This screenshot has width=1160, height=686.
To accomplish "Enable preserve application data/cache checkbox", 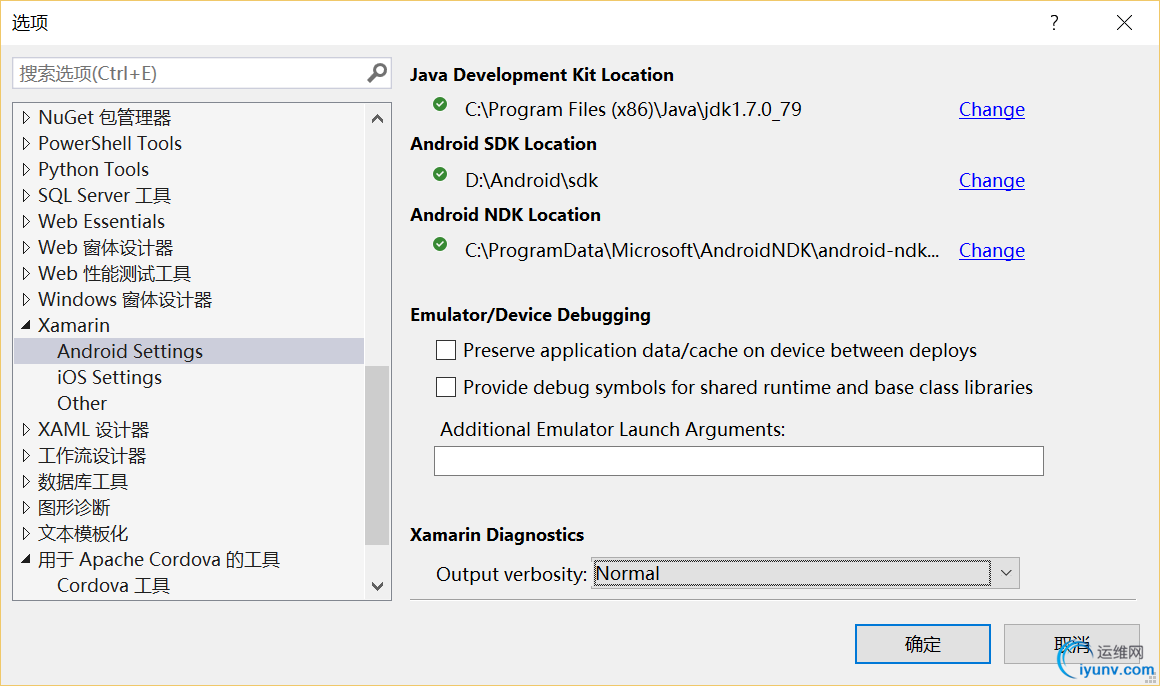I will point(445,350).
